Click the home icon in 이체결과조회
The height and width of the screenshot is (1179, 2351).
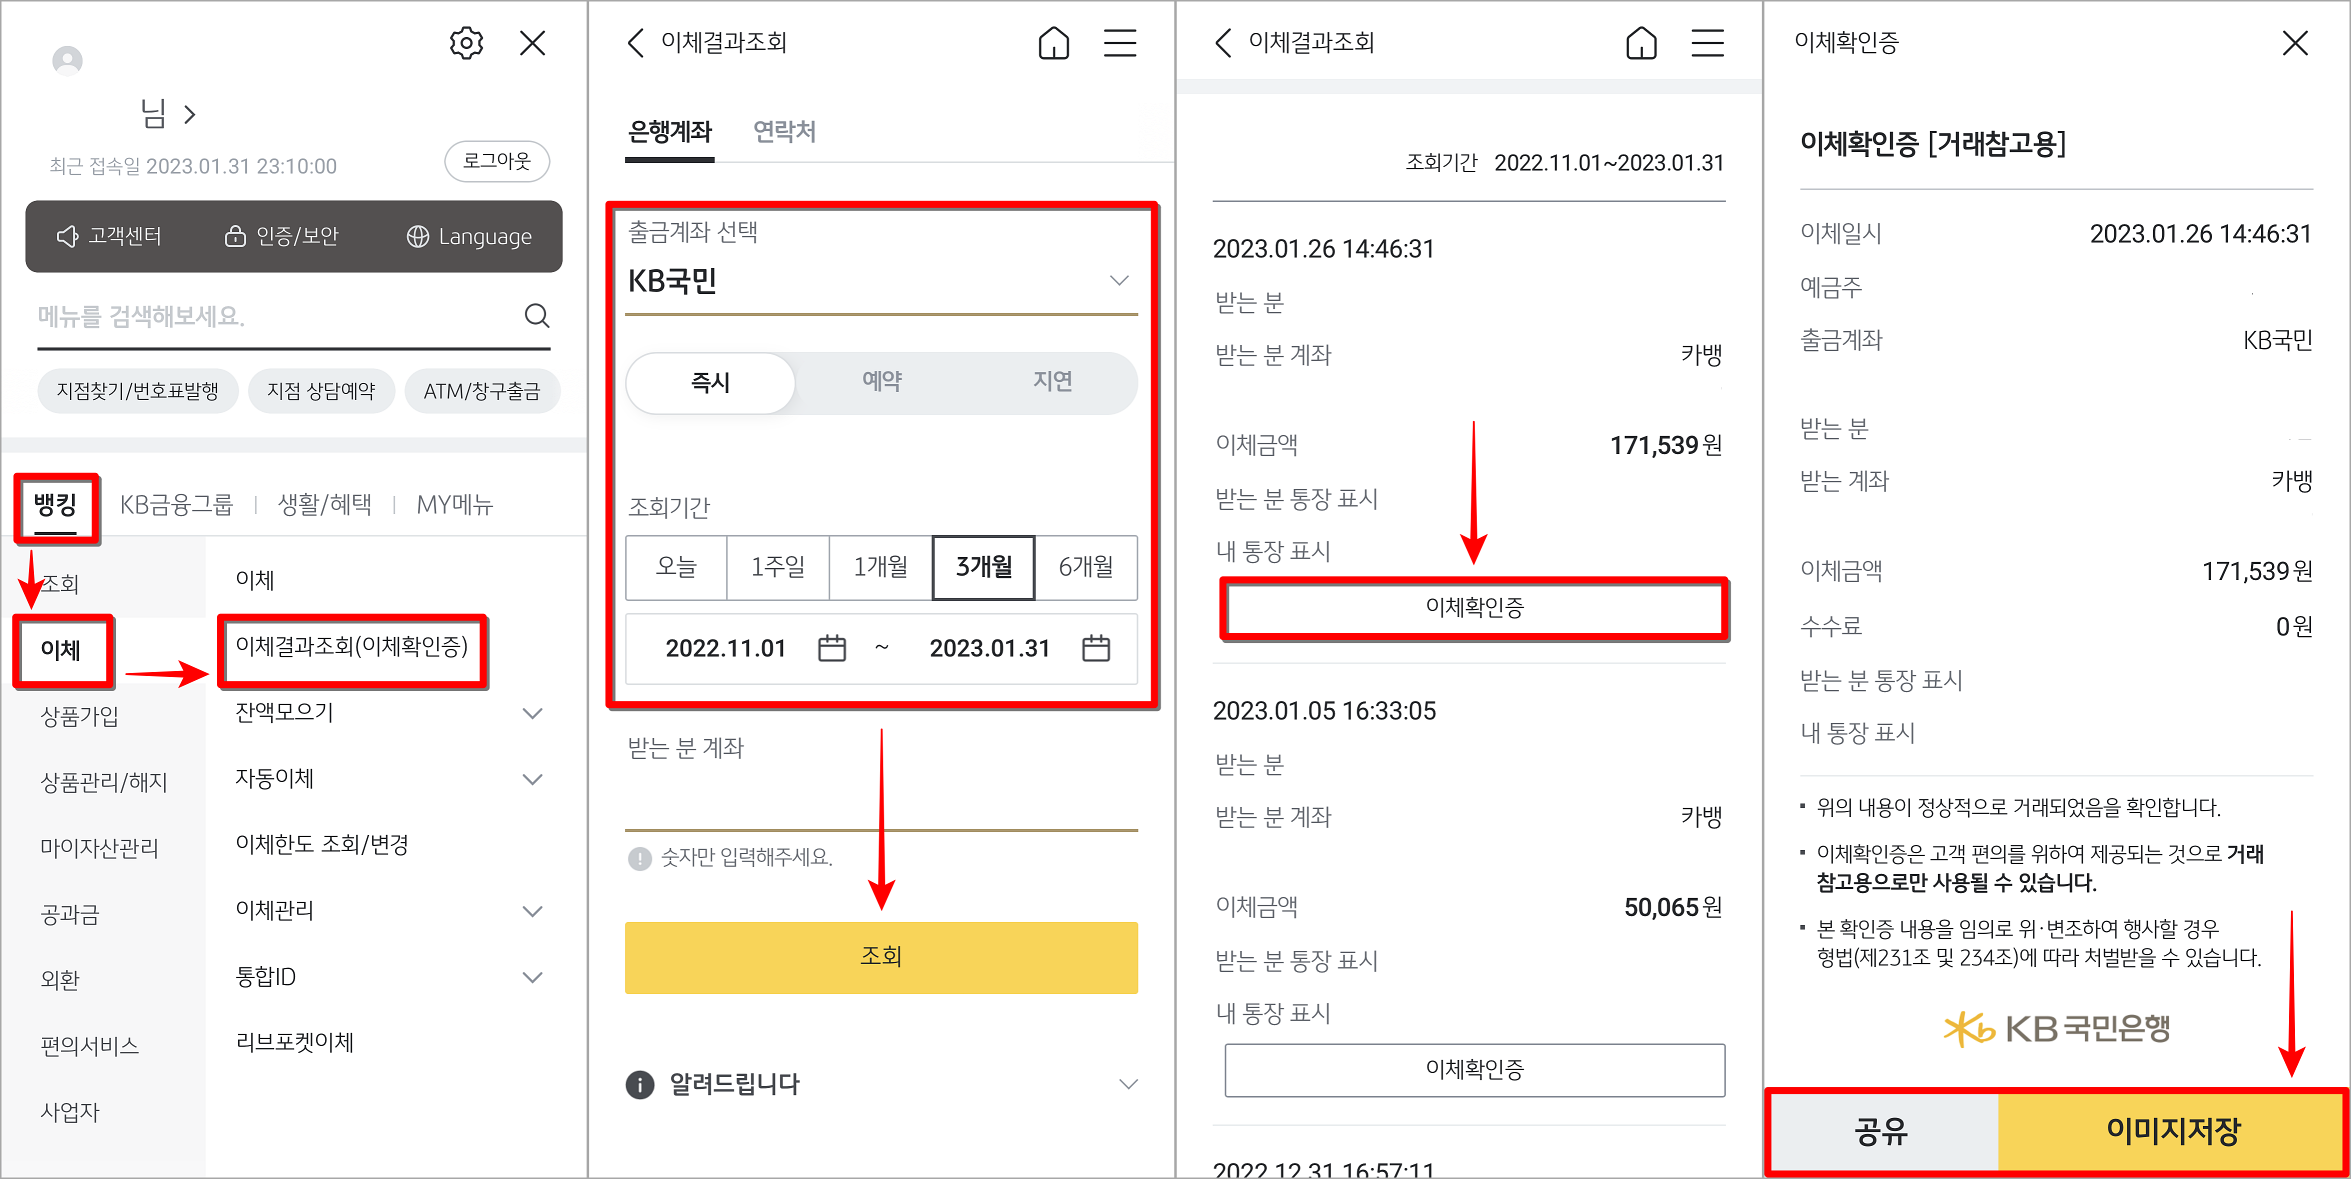tap(1053, 43)
